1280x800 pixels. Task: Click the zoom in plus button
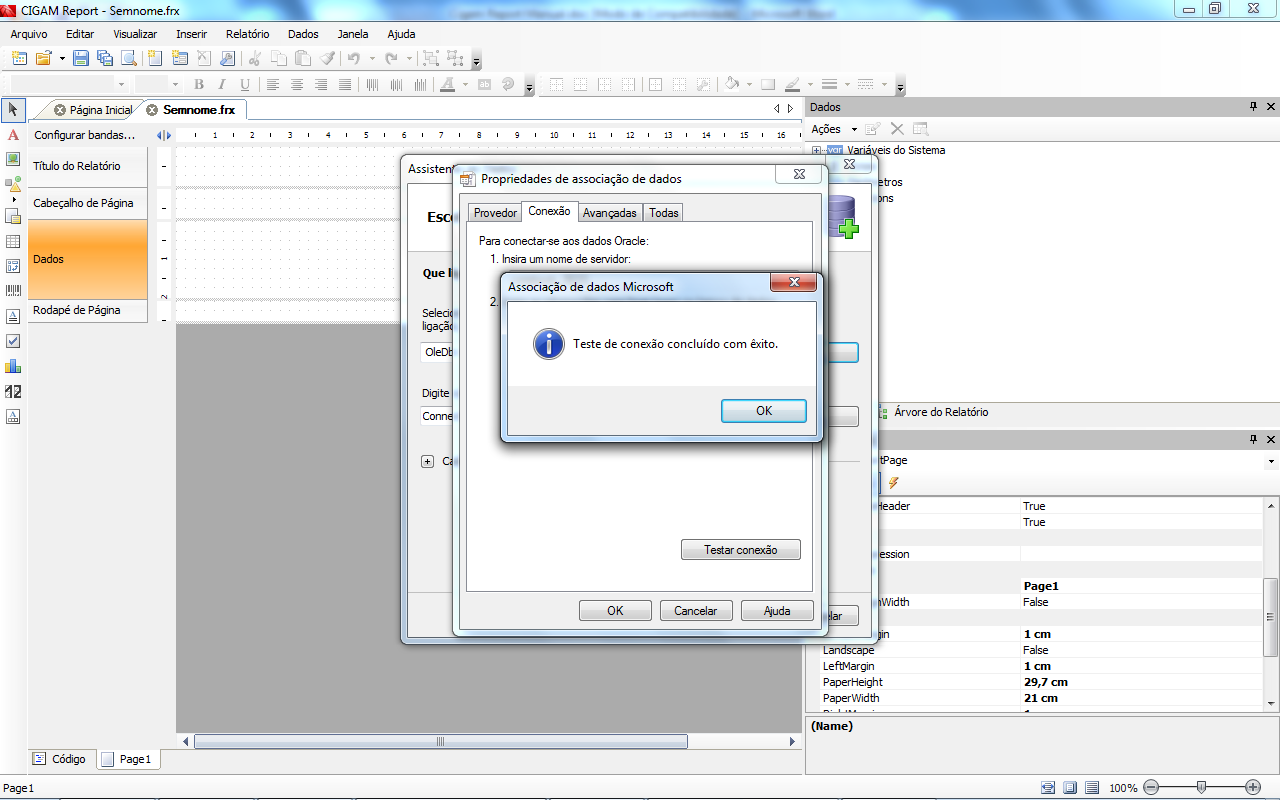click(1253, 787)
